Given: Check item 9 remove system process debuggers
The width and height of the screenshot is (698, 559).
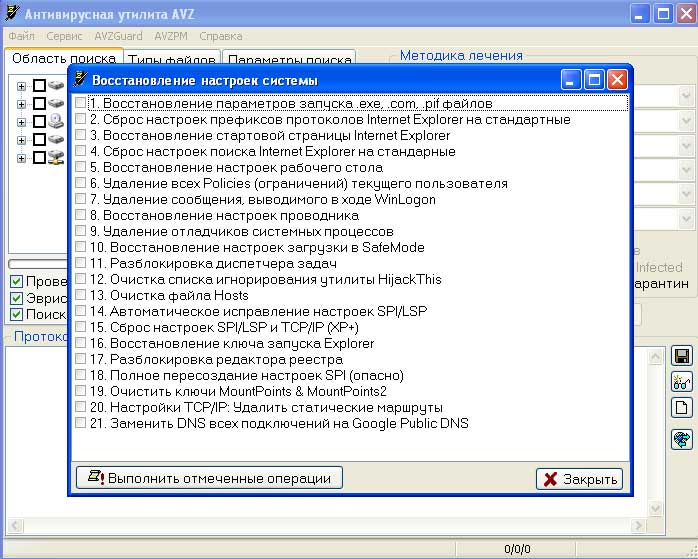Looking at the screenshot, I should 81,231.
